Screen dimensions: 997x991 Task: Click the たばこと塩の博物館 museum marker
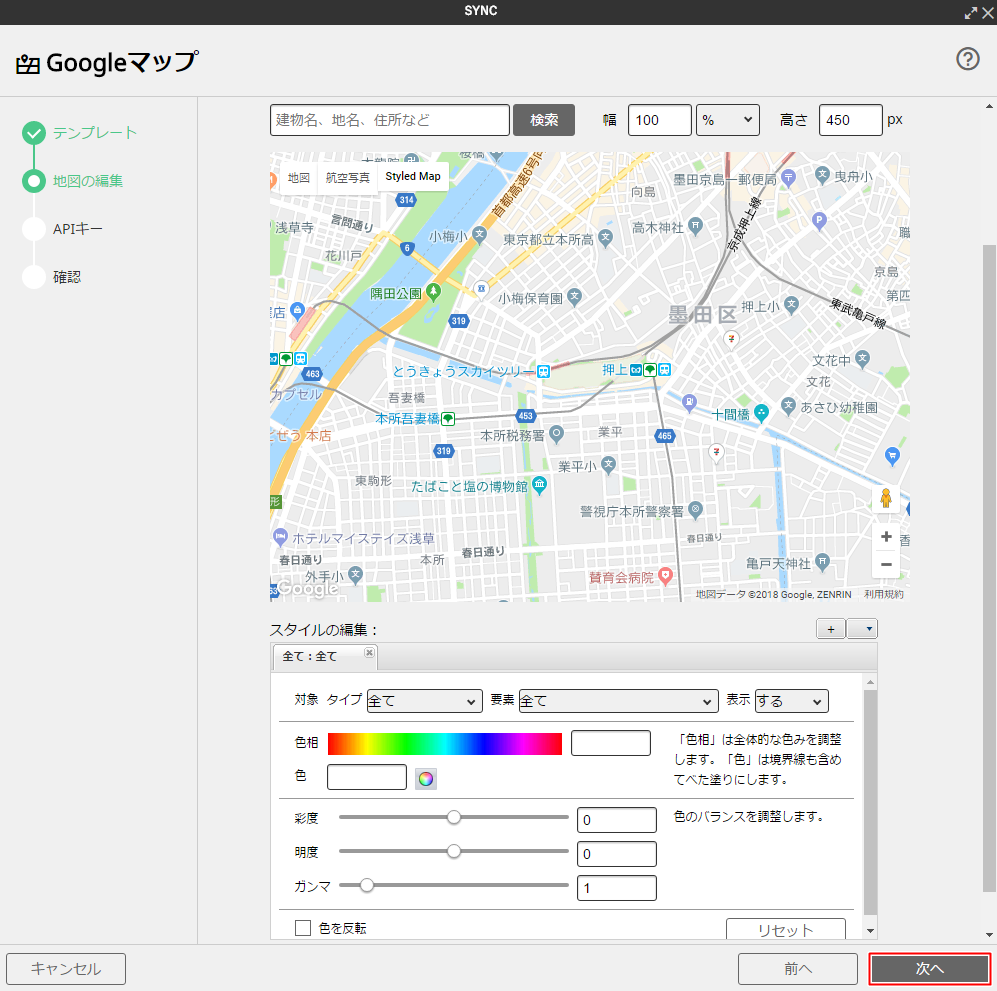point(539,485)
